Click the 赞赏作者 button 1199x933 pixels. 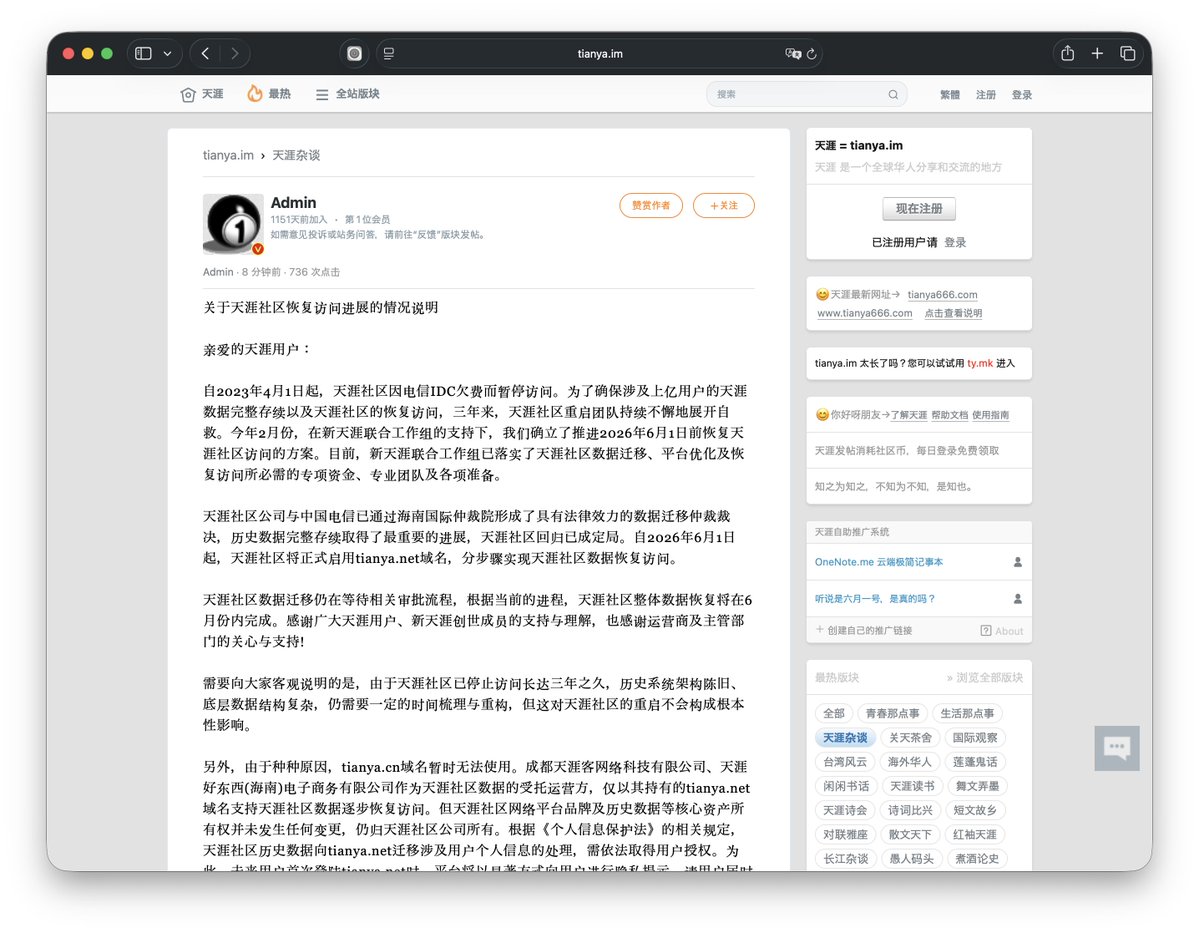[x=651, y=206]
